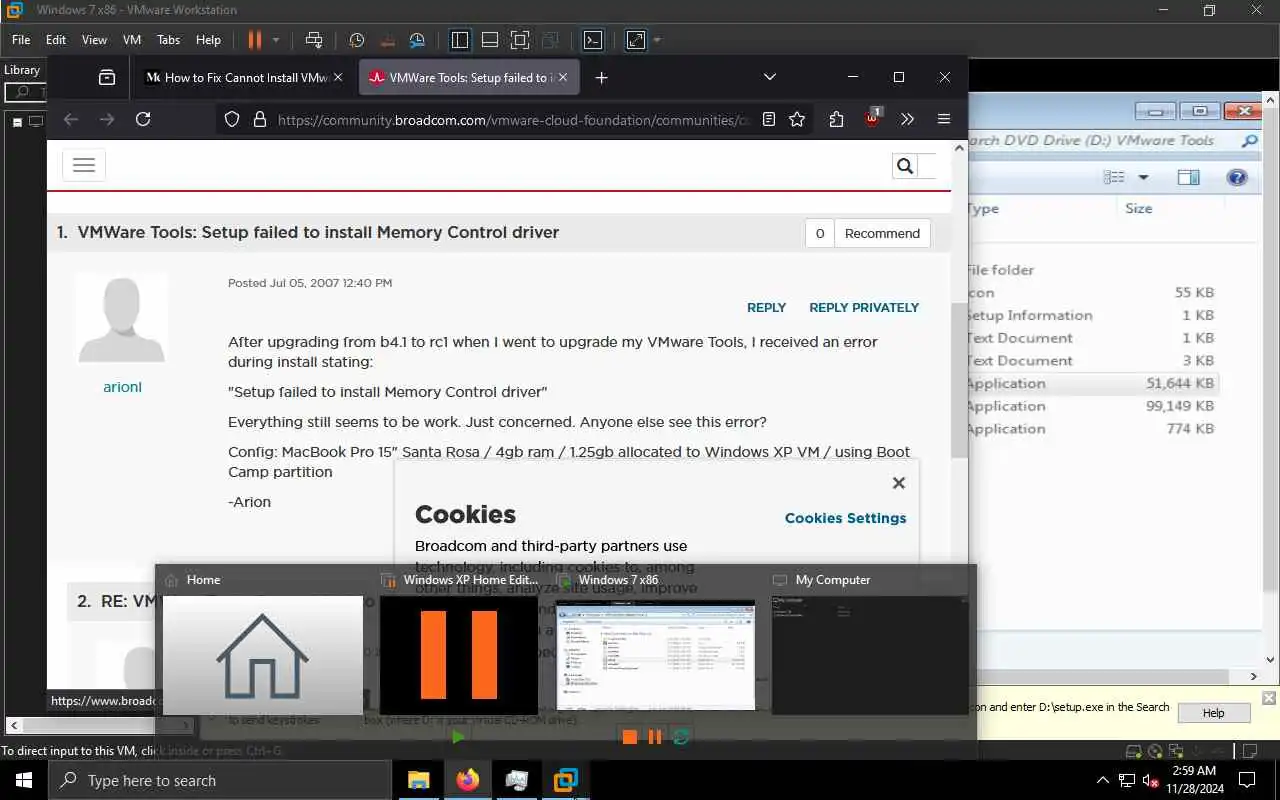Select the Windows 7 x86 thumbnail
Viewport: 1280px width, 800px height.
[655, 655]
